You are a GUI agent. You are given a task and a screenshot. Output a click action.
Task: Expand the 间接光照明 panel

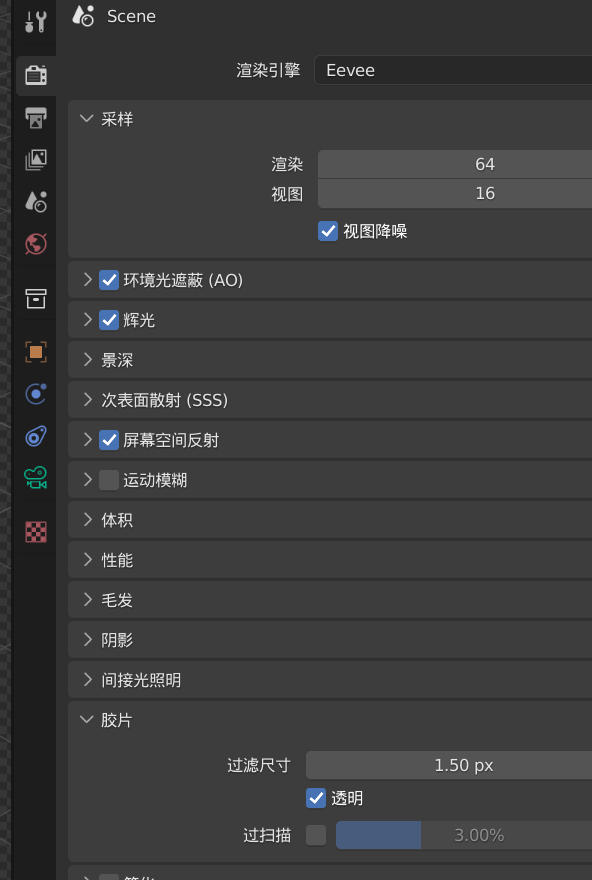330,680
